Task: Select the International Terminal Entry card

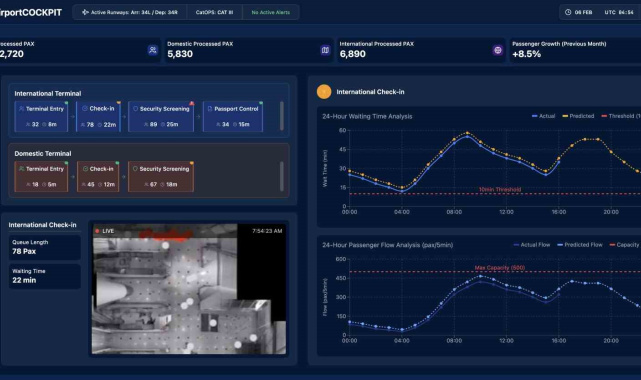Action: coord(41,116)
